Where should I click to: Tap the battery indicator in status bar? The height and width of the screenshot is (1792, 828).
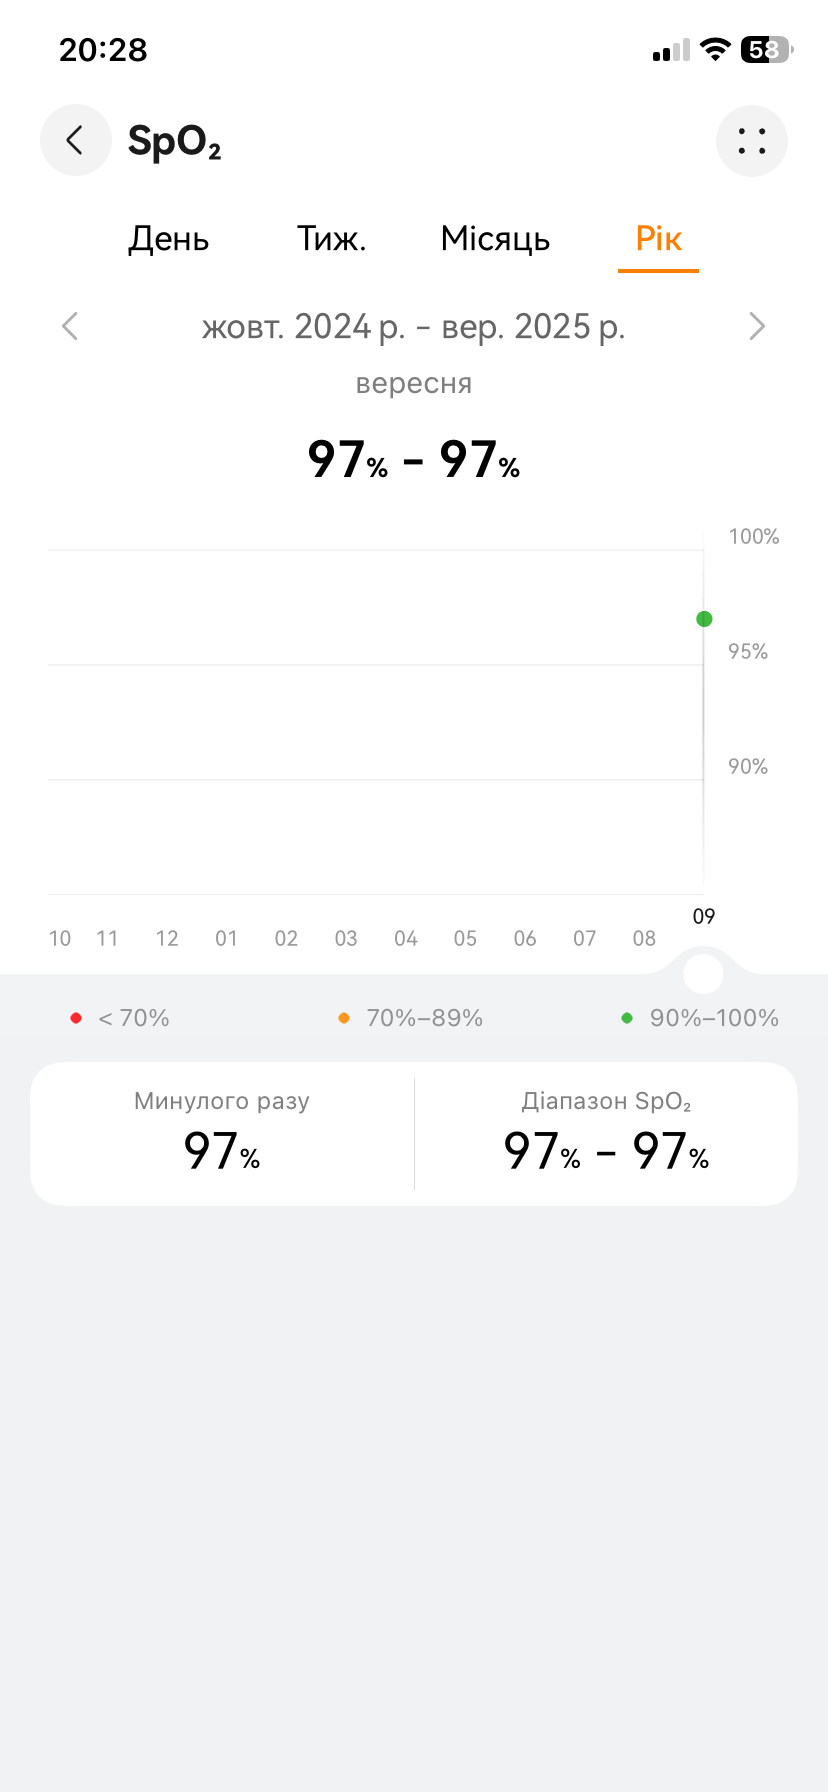[765, 50]
